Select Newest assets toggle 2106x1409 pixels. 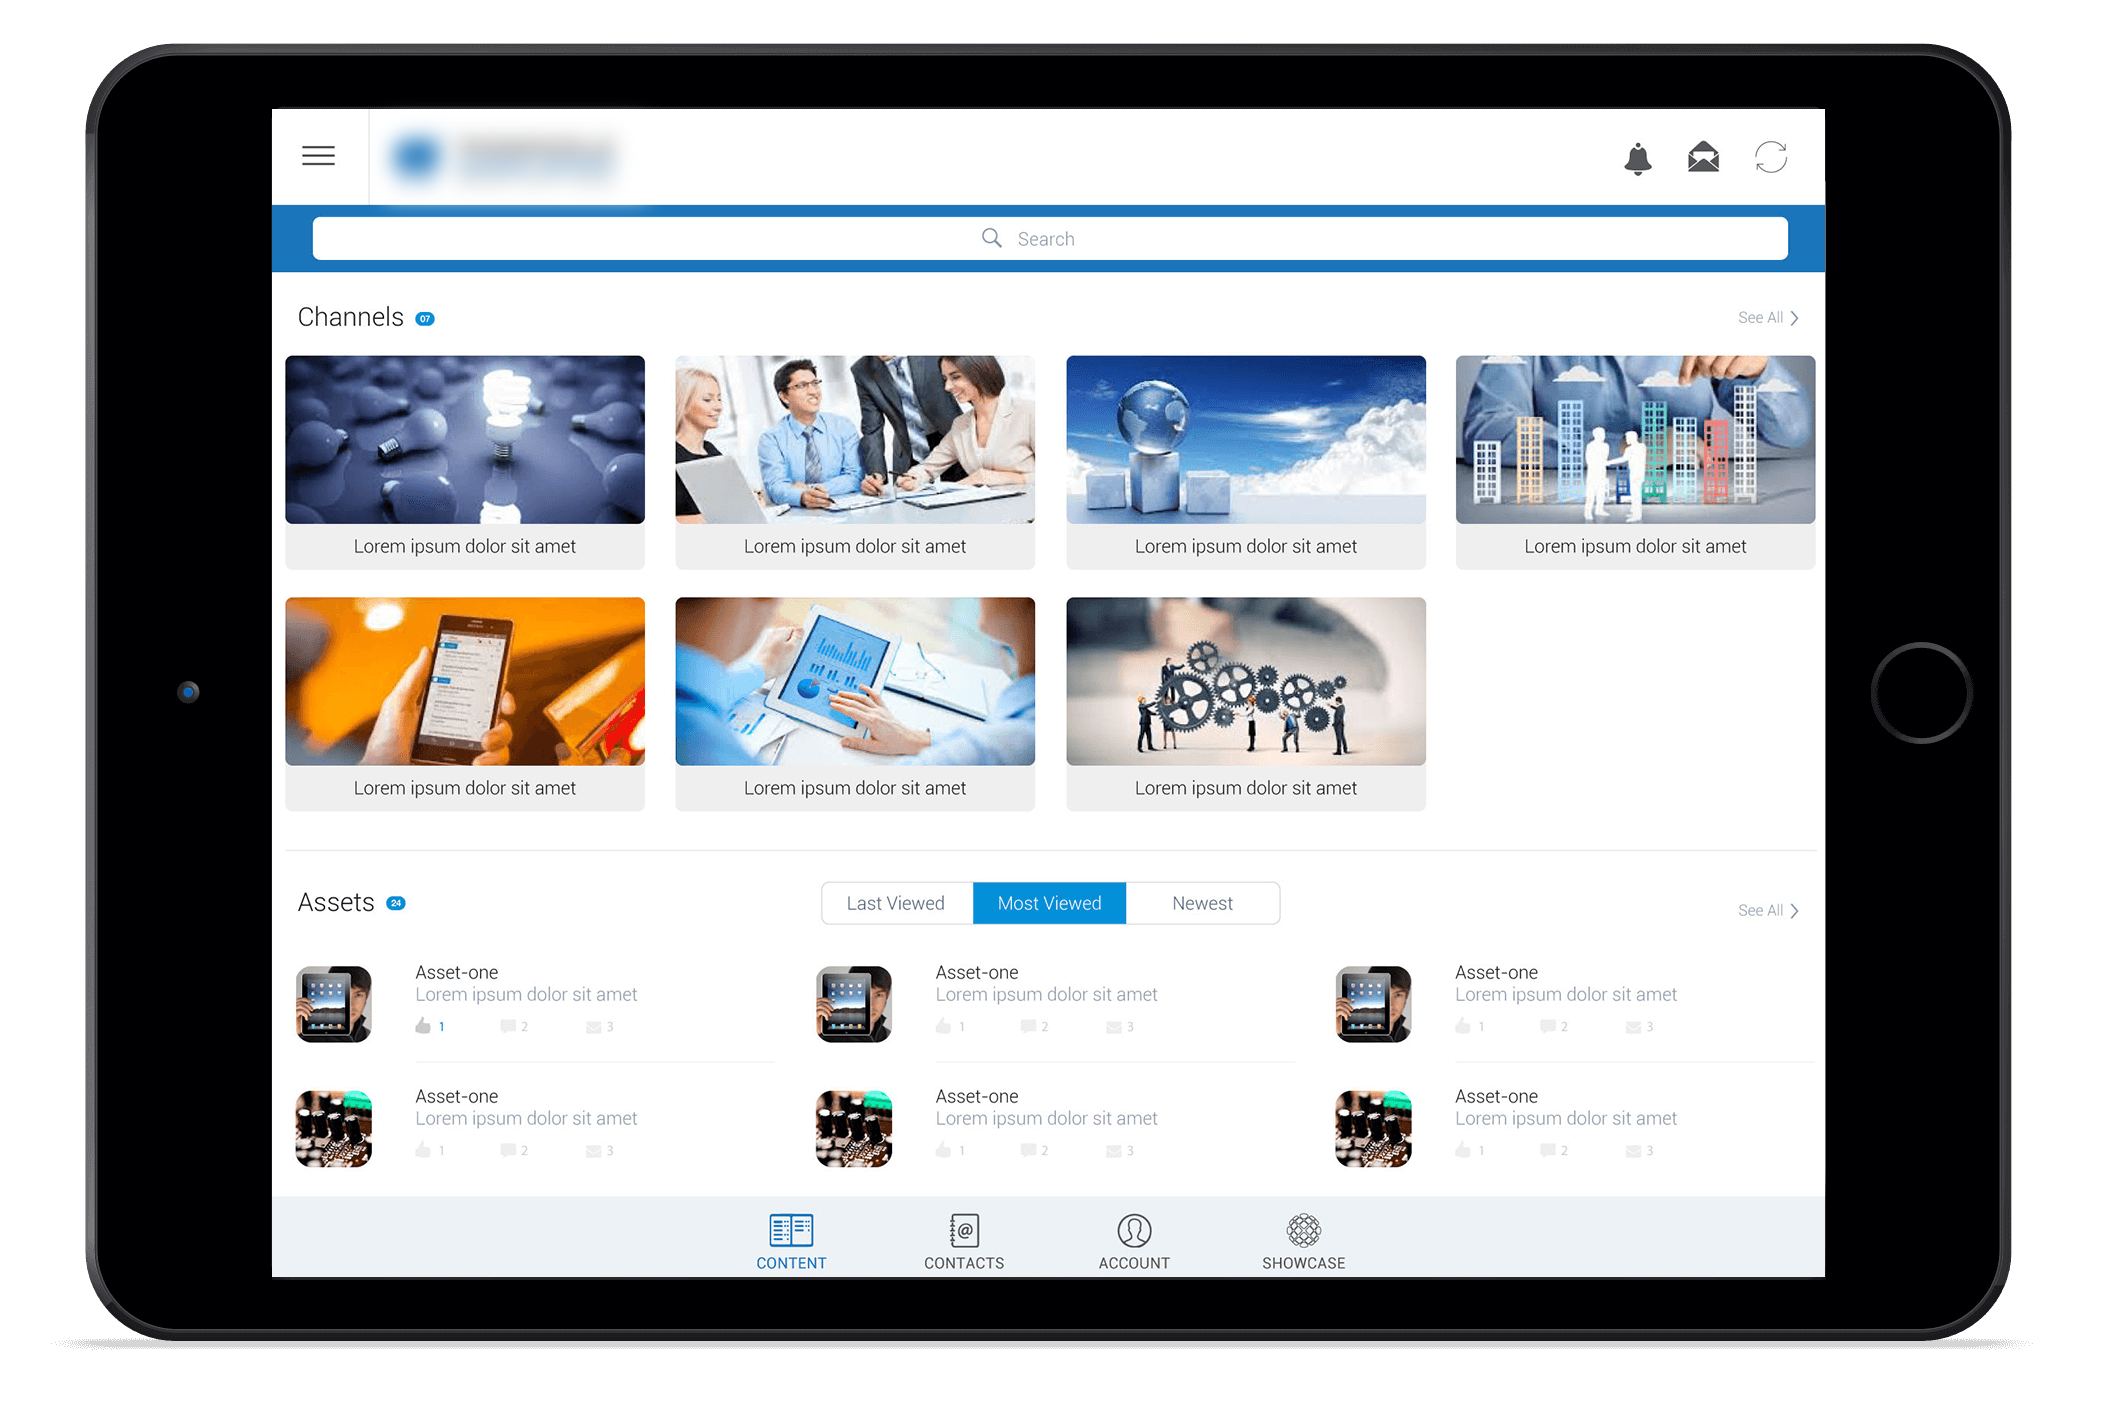click(1202, 903)
